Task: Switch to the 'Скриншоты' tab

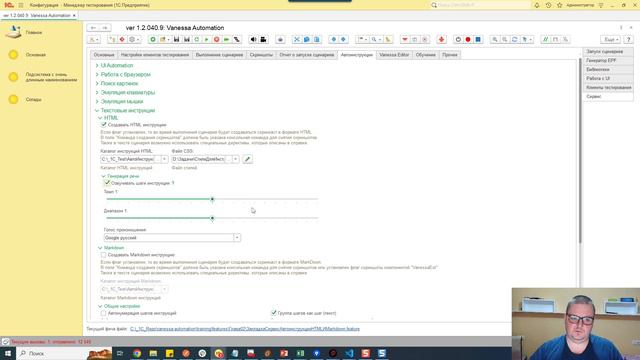Action: (x=261, y=55)
